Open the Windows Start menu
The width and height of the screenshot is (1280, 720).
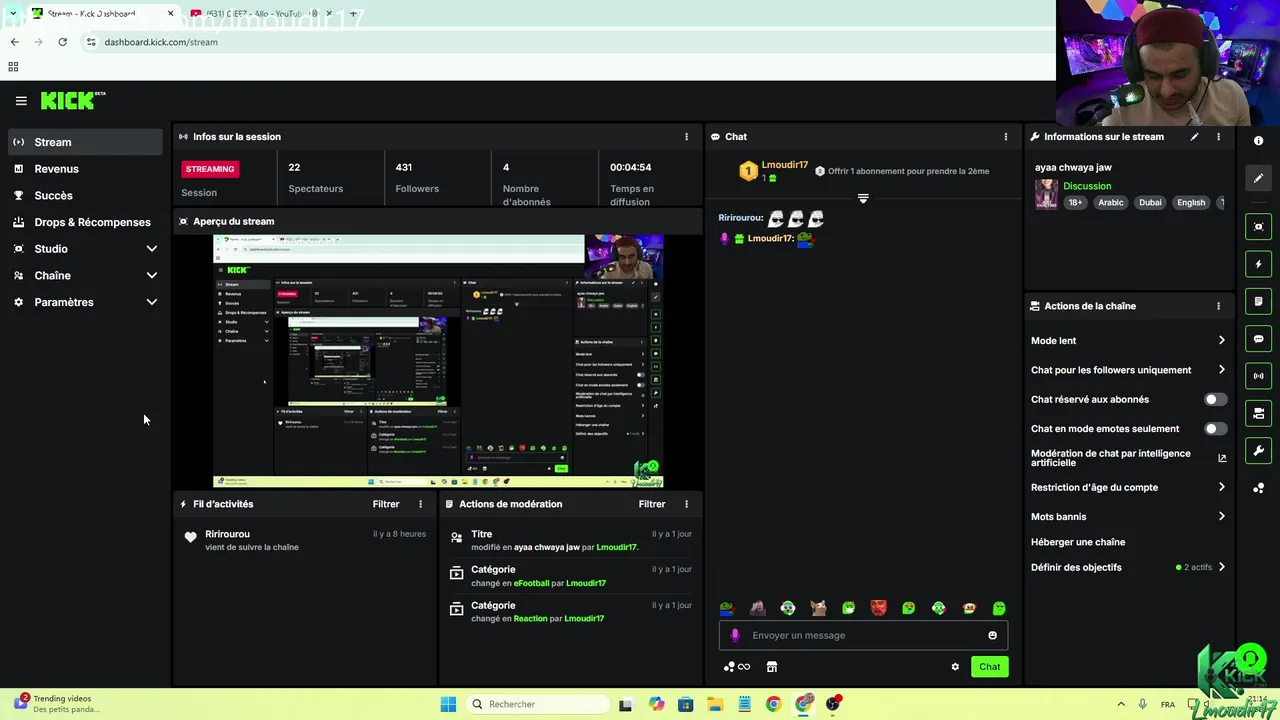tap(448, 704)
